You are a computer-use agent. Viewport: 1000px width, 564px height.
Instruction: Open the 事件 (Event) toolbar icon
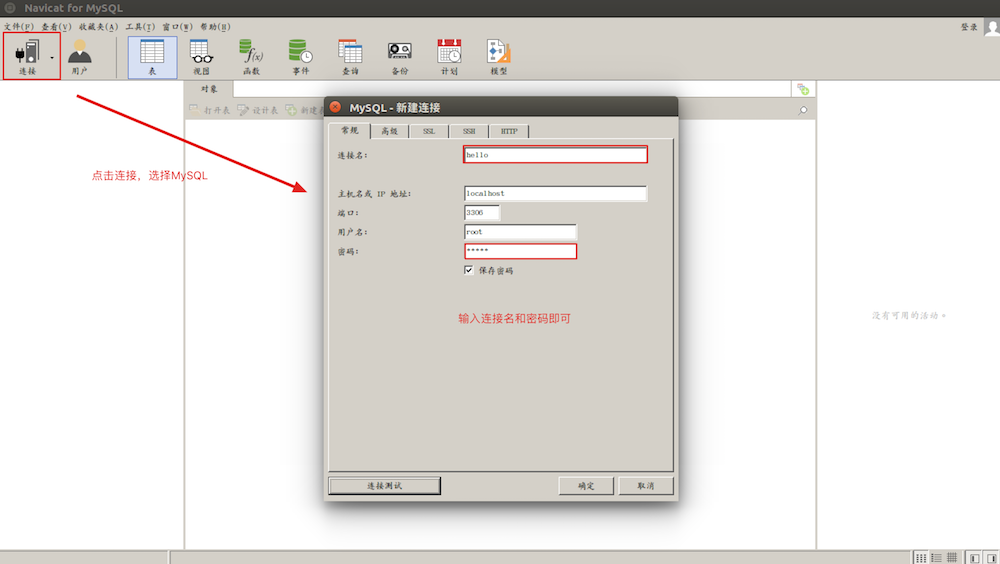coord(300,55)
